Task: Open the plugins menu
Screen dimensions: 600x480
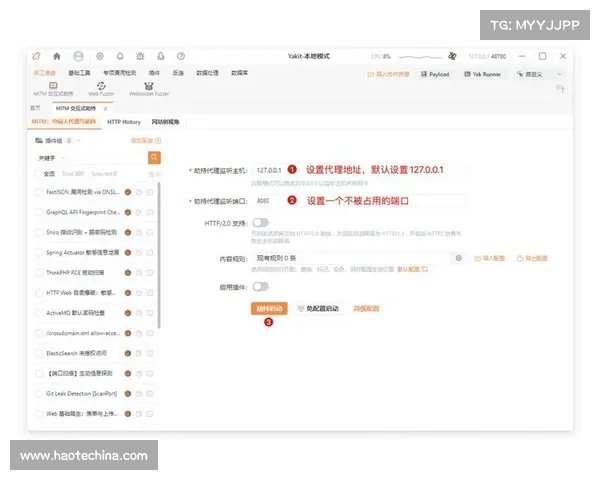Action: tap(154, 73)
